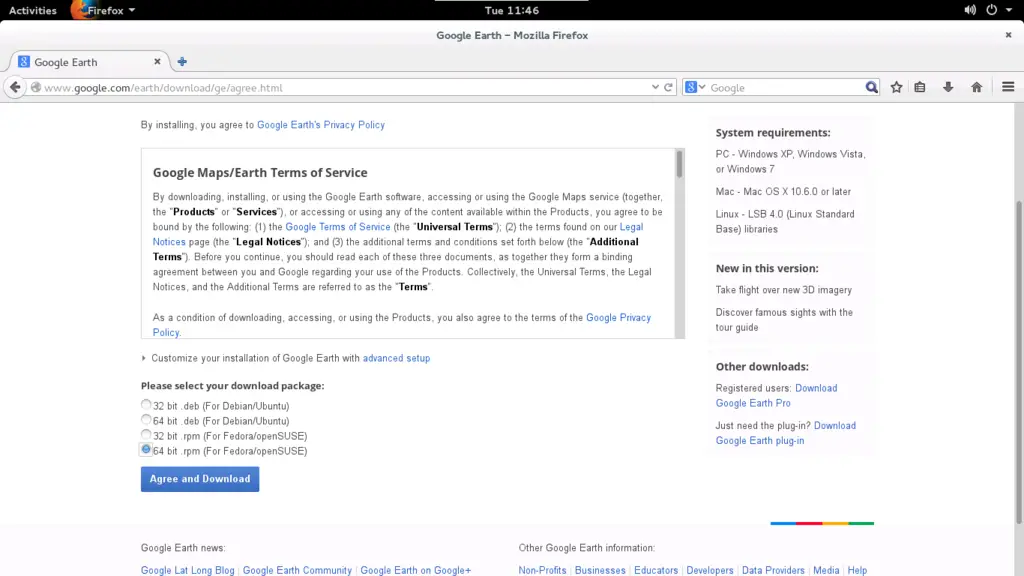The image size is (1024, 576).
Task: Open the Educators link
Action: [656, 570]
